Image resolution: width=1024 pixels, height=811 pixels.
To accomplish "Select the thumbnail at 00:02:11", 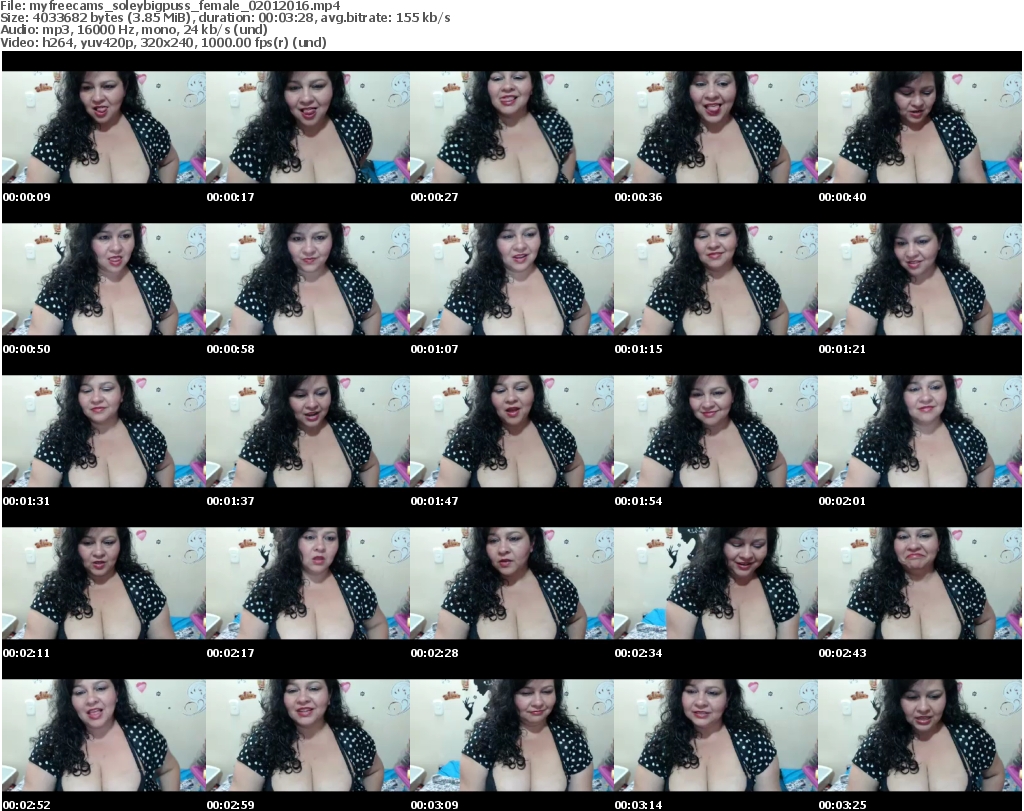I will click(x=104, y=584).
